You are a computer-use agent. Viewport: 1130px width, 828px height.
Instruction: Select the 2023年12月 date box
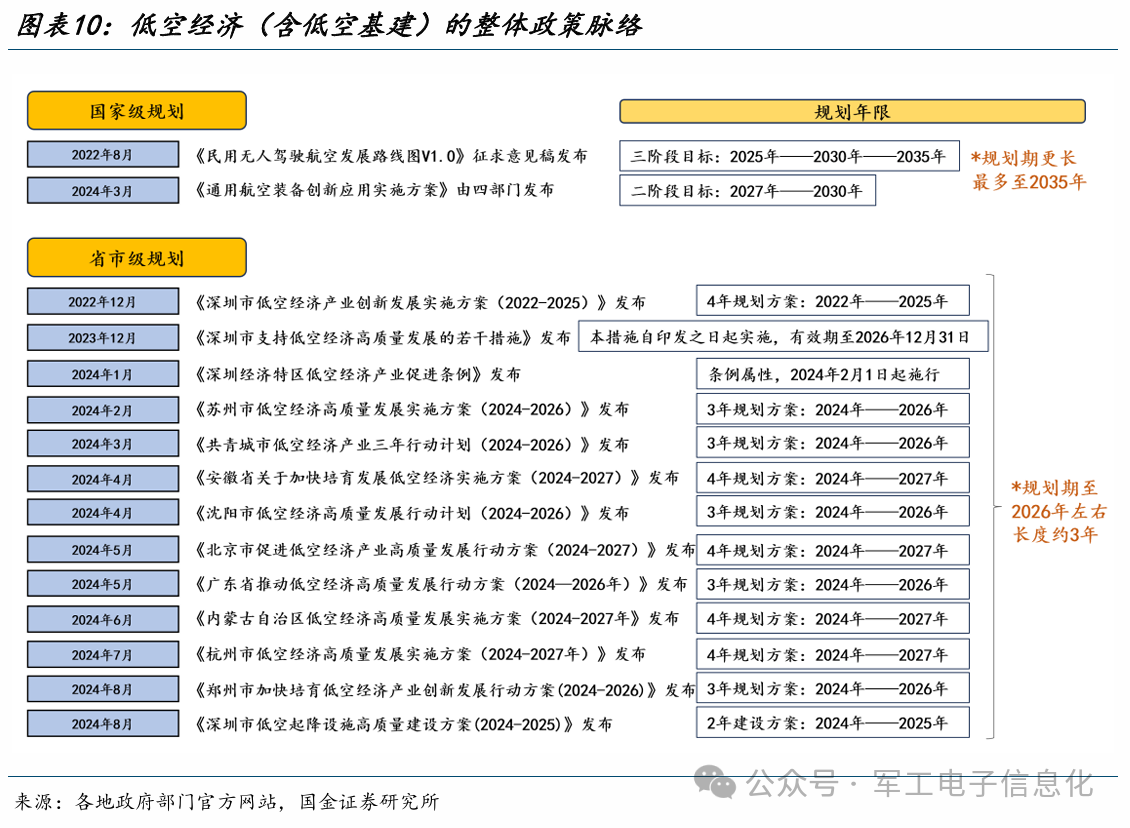102,338
